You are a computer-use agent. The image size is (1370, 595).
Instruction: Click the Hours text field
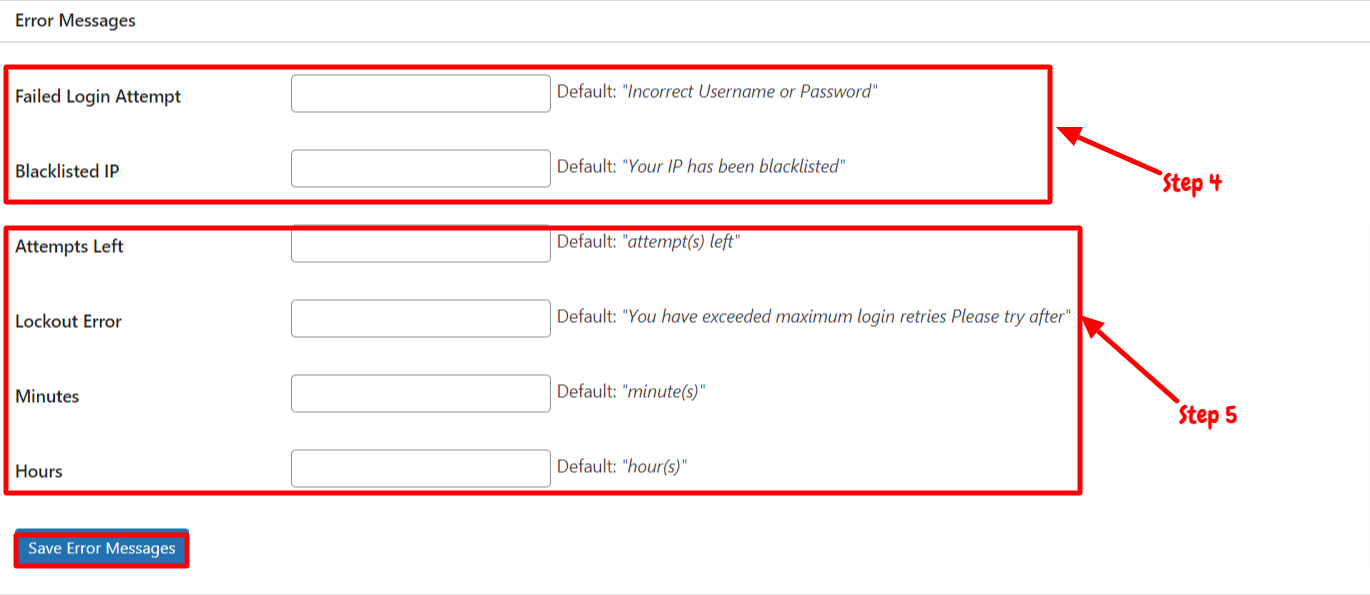(420, 469)
